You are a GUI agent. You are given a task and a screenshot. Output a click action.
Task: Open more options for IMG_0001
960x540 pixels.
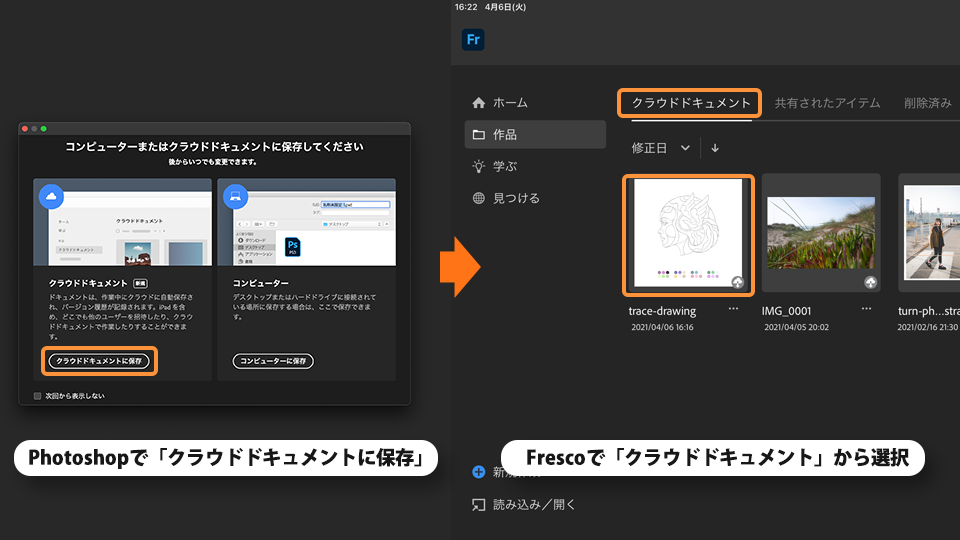(x=866, y=309)
